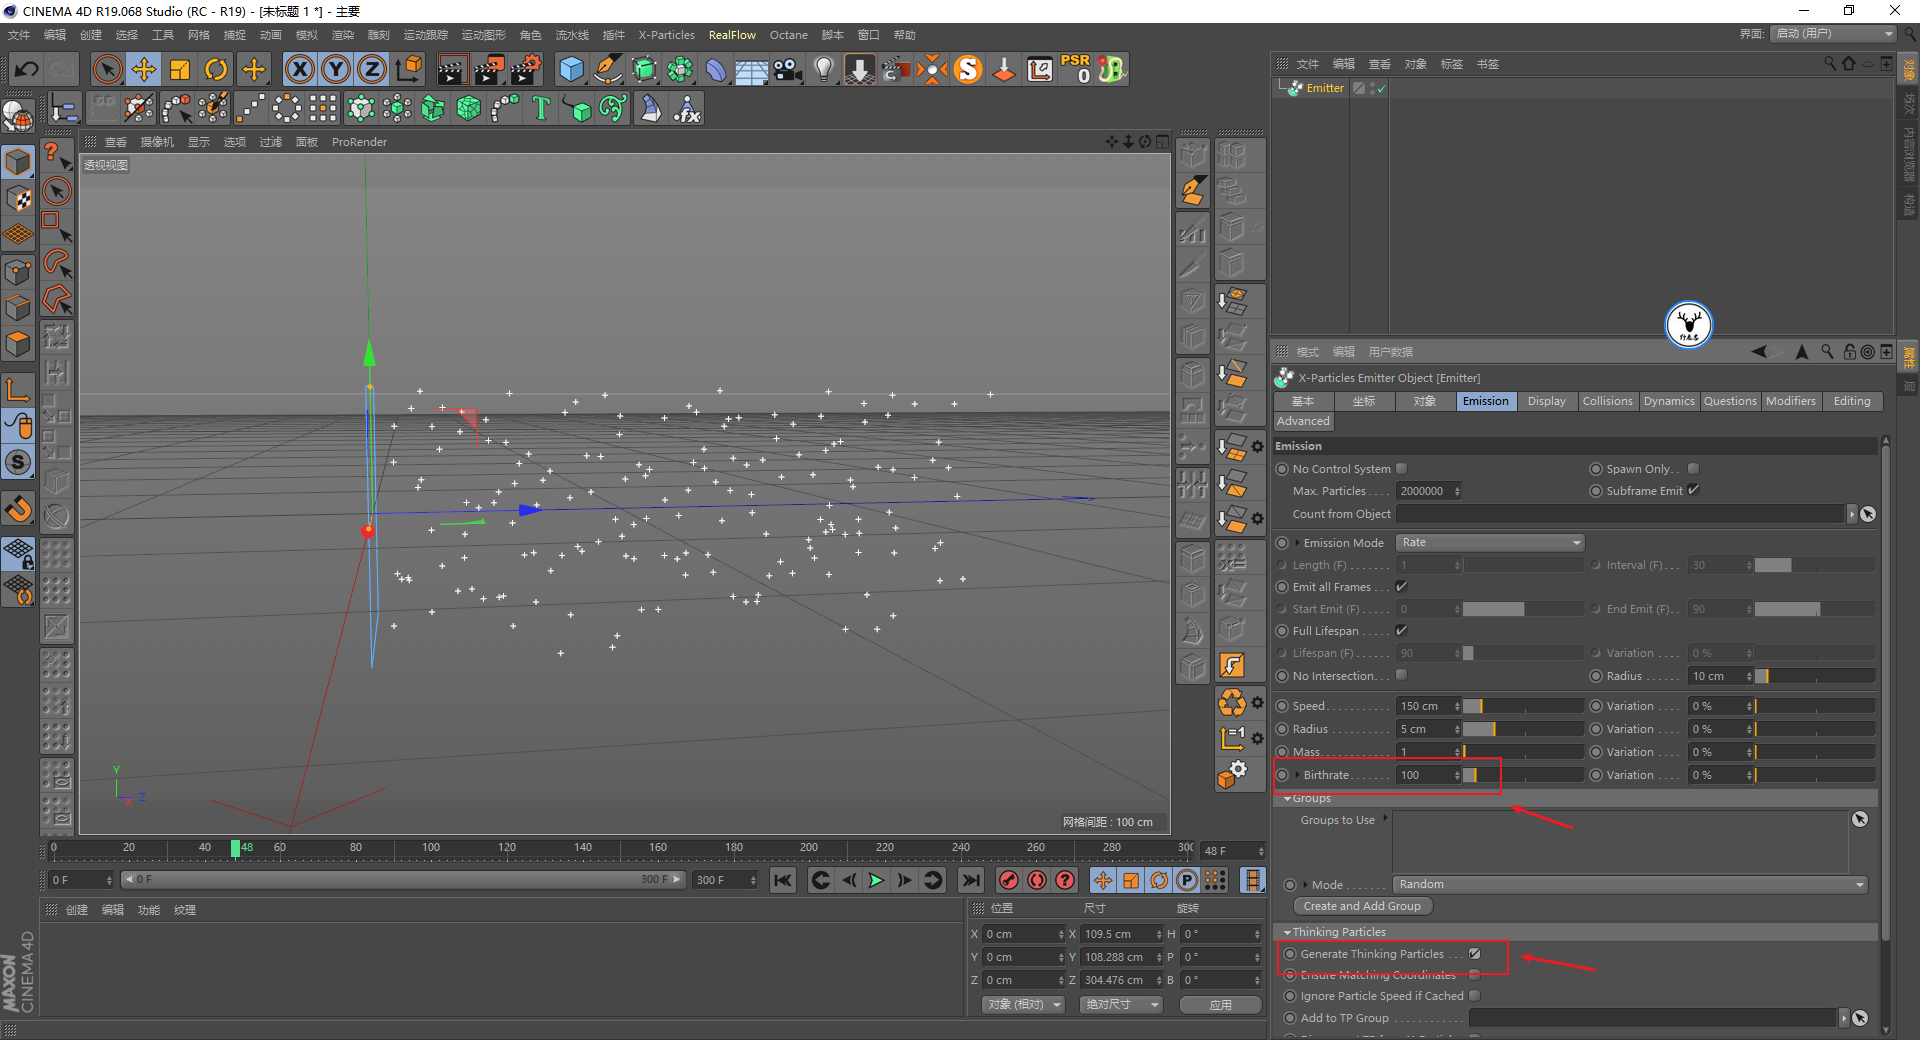
Task: Adjust the Speed slider
Action: tap(1523, 706)
